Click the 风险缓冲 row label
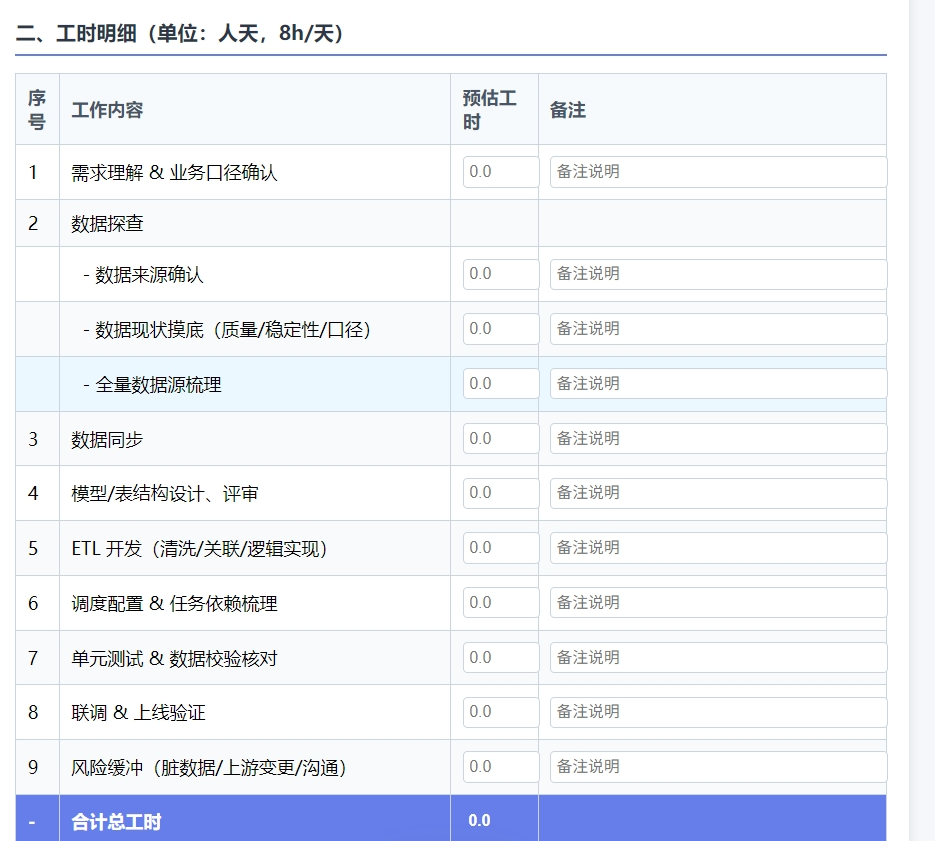Screen dimensions: 935x841 pyautogui.click(x=209, y=768)
